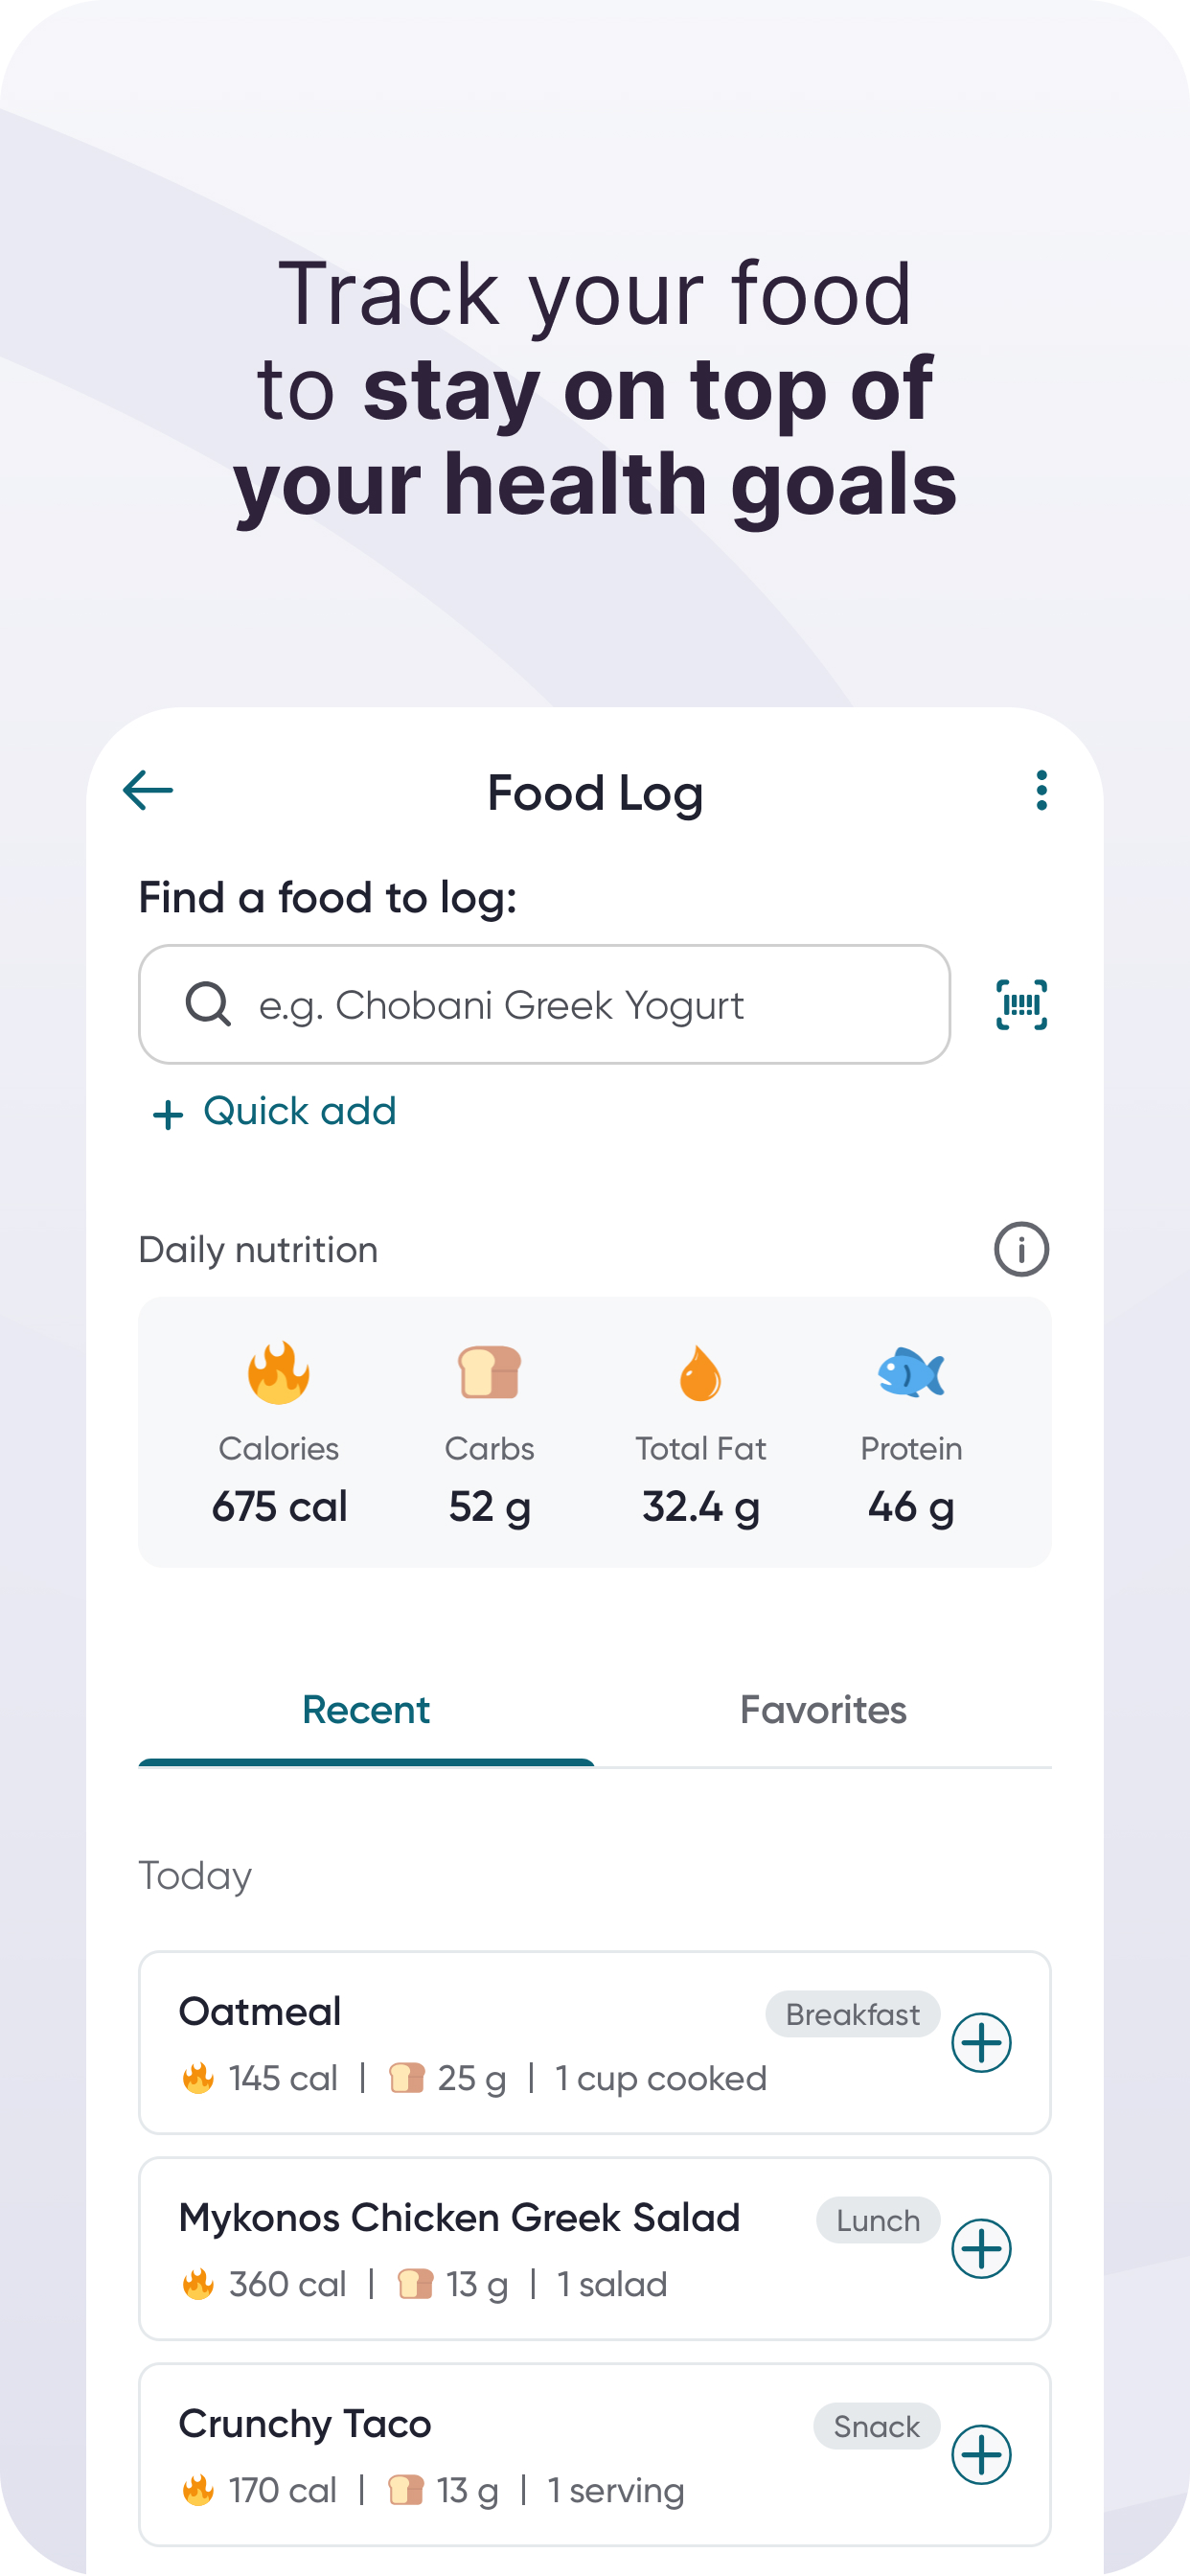Select the Lunch tag on Greek Salad

[x=878, y=2220]
